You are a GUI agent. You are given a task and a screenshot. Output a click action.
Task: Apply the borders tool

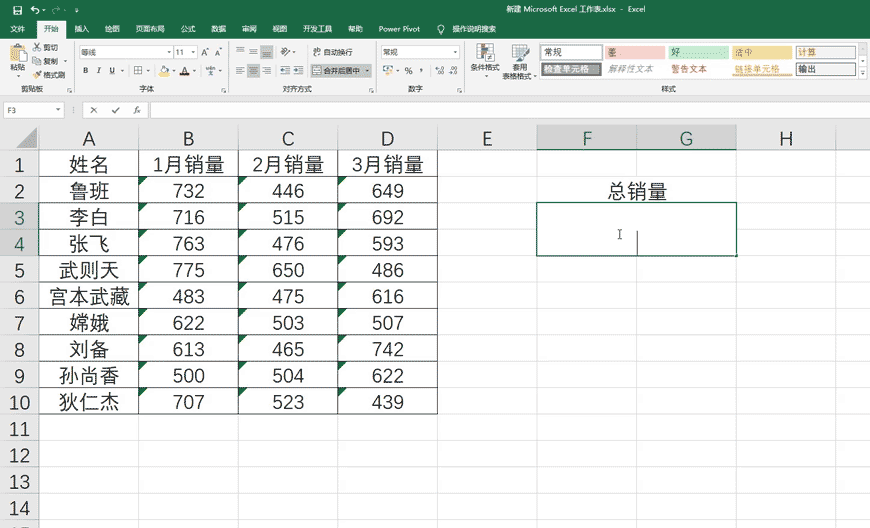coord(138,70)
